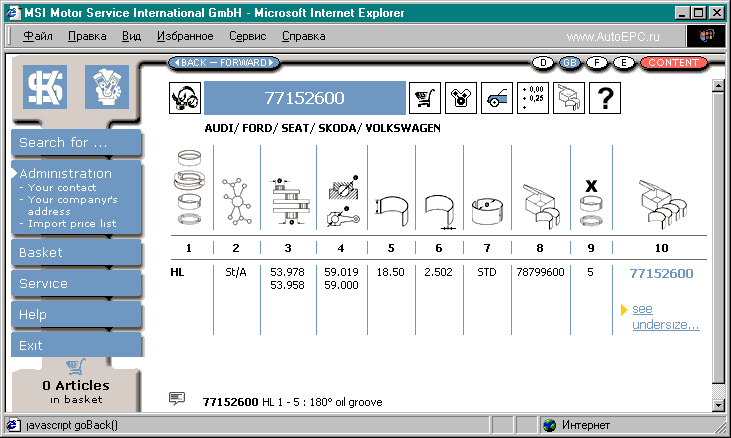Click the Windows flag logo in menu bar
731x438 pixels.
(706, 36)
